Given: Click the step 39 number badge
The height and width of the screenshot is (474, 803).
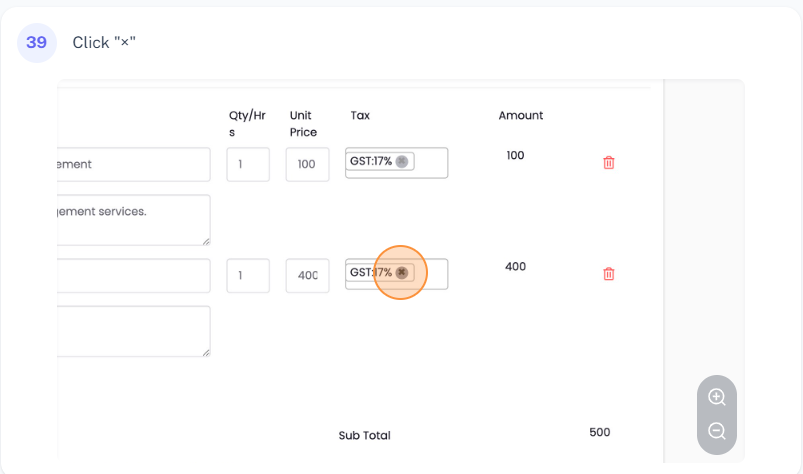Looking at the screenshot, I should pyautogui.click(x=36, y=43).
